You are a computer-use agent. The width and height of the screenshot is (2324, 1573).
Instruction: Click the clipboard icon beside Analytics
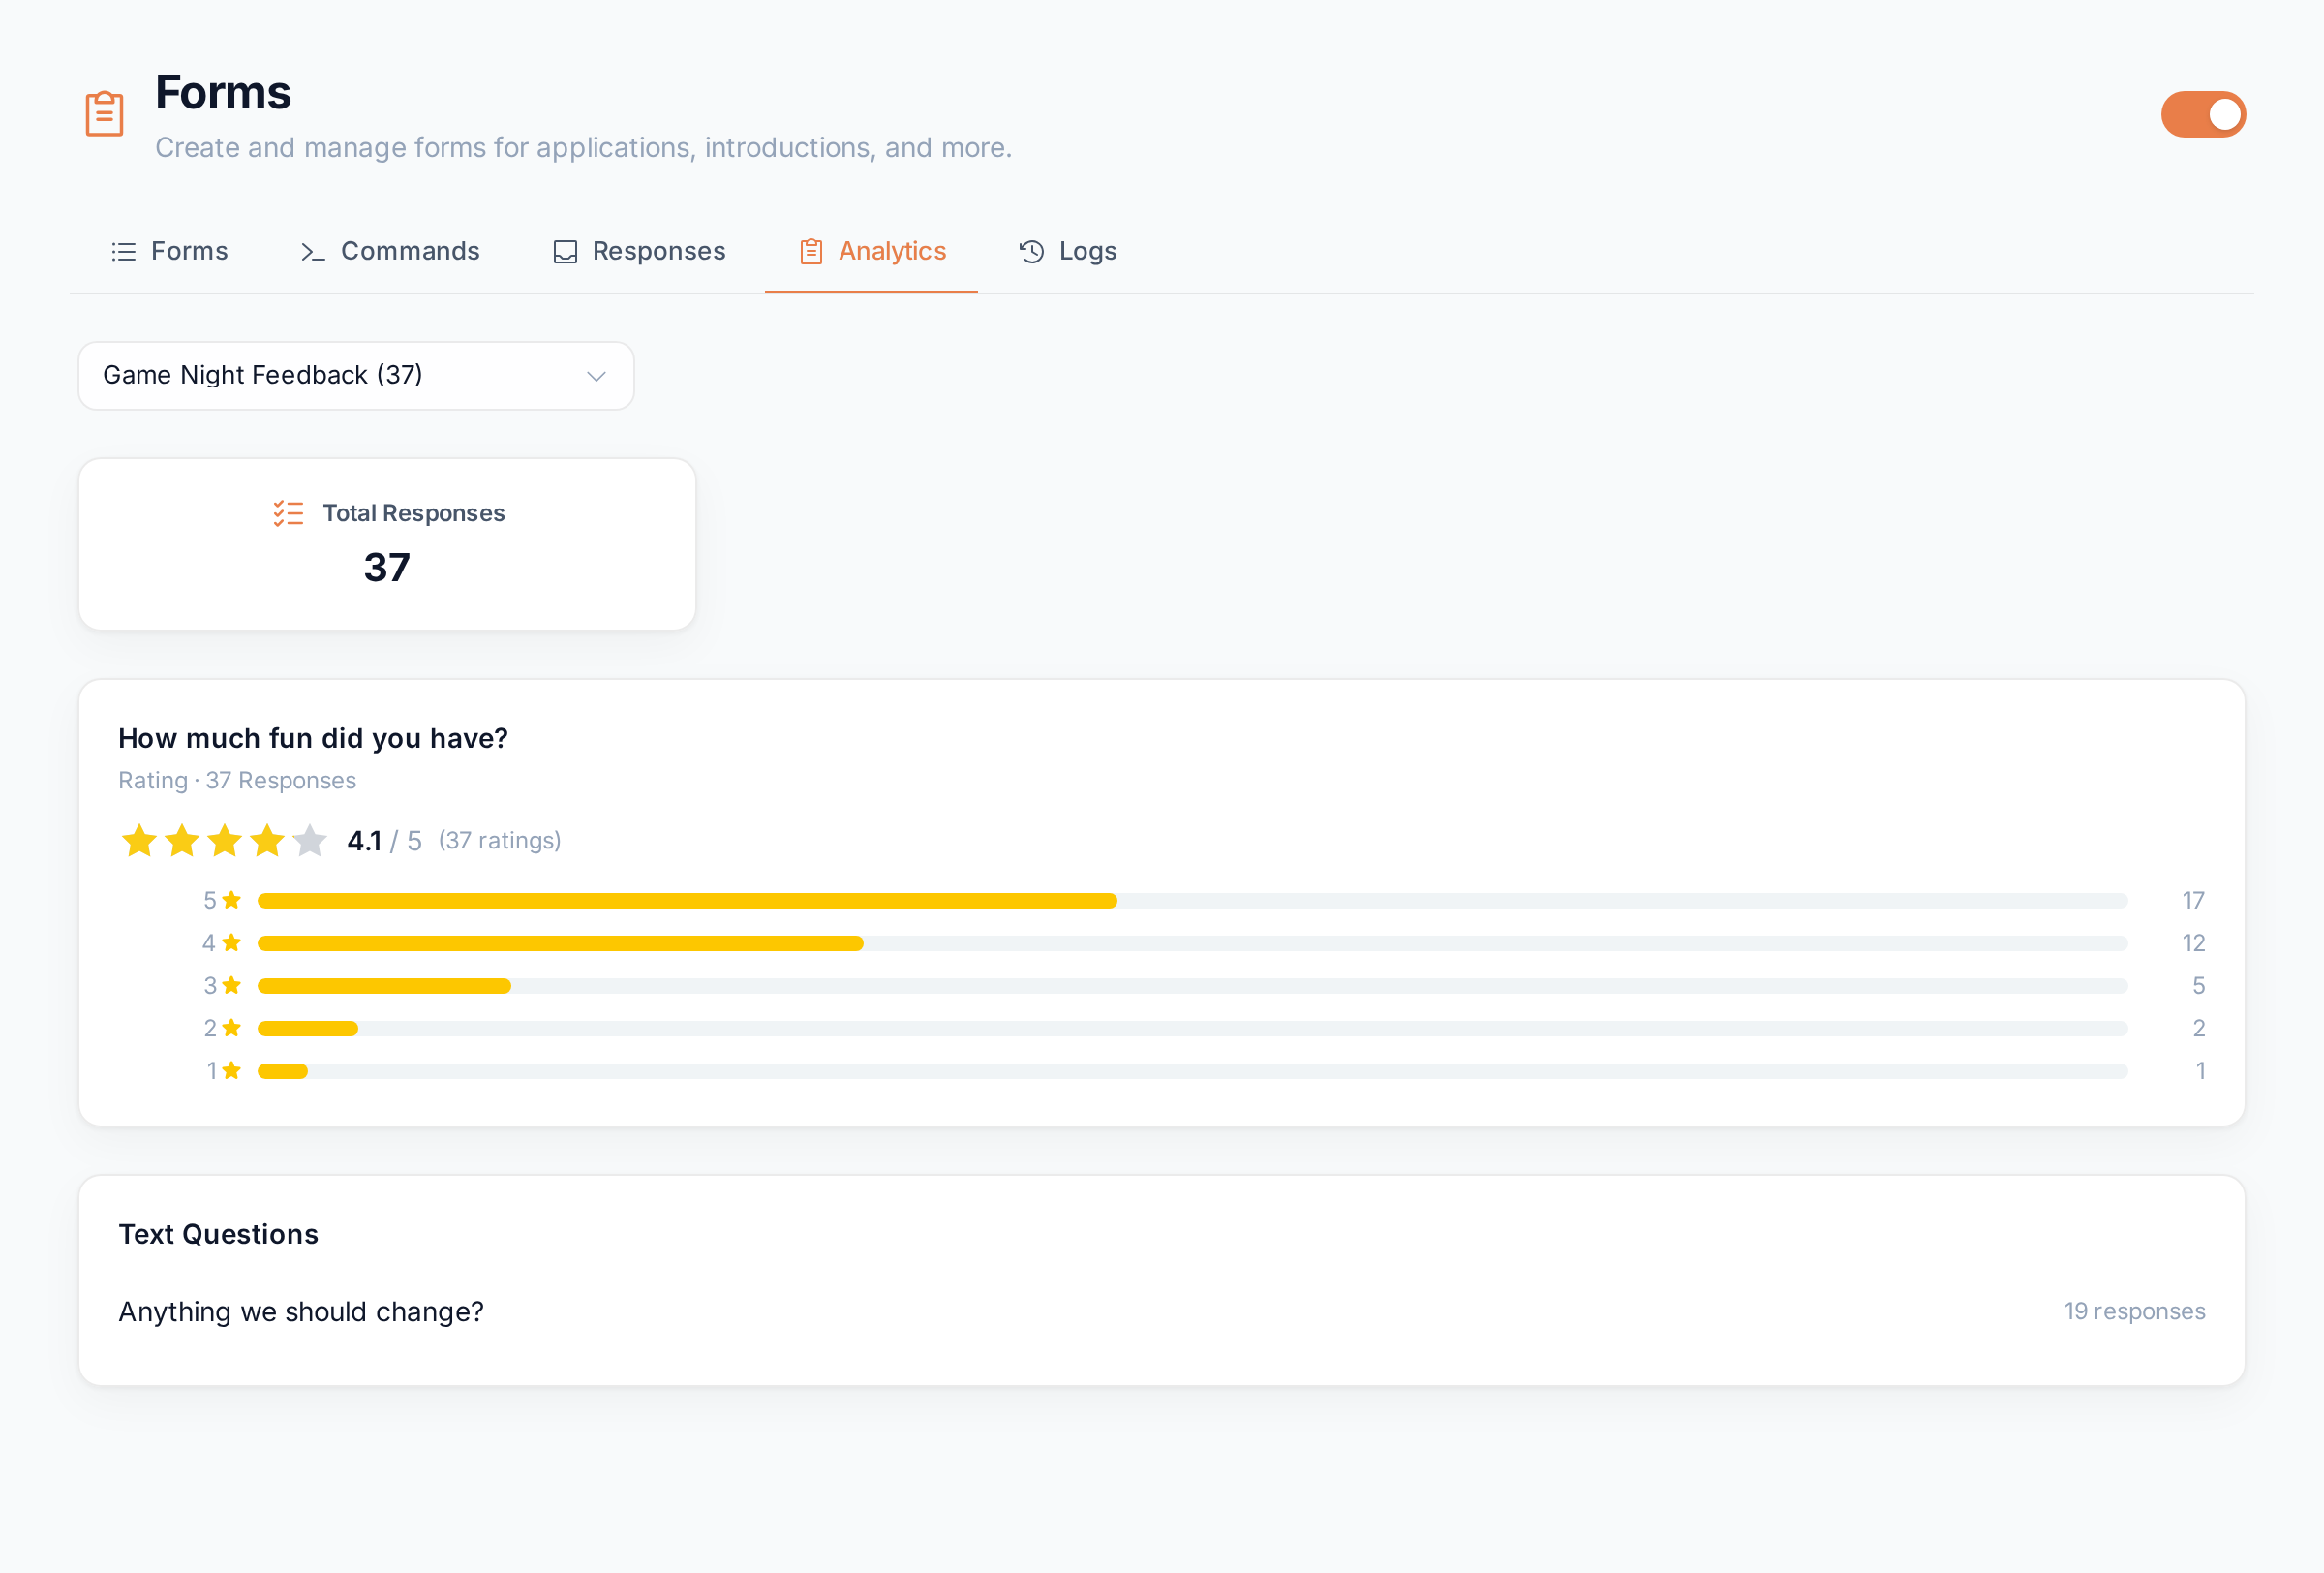point(811,252)
